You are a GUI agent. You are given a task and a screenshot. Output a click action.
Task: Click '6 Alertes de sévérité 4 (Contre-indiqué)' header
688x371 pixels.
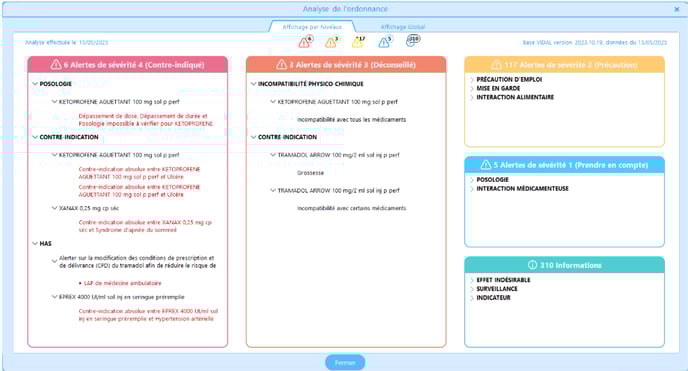pyautogui.click(x=128, y=65)
